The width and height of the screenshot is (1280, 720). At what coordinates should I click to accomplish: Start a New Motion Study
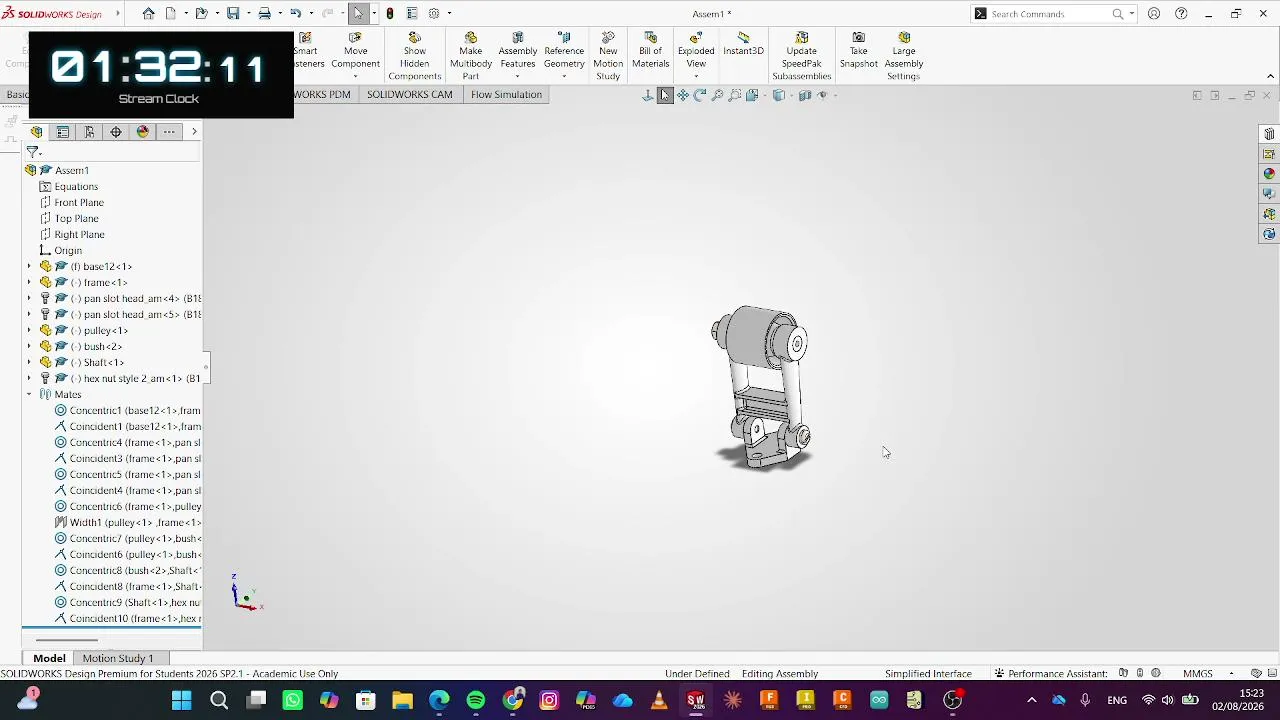tap(608, 56)
